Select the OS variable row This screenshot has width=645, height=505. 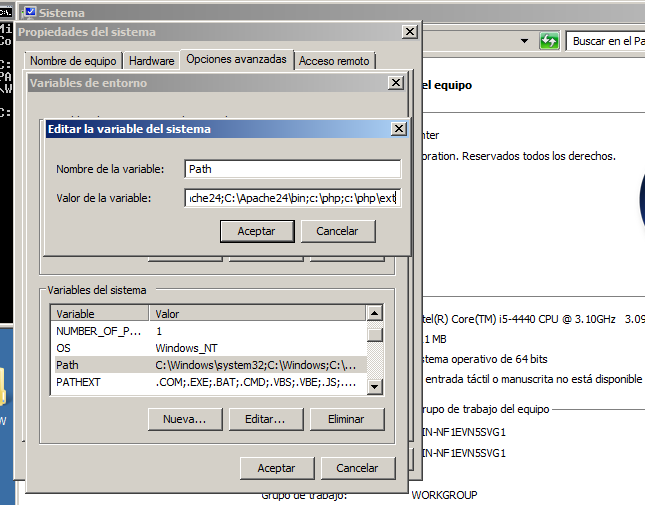pyautogui.click(x=209, y=348)
